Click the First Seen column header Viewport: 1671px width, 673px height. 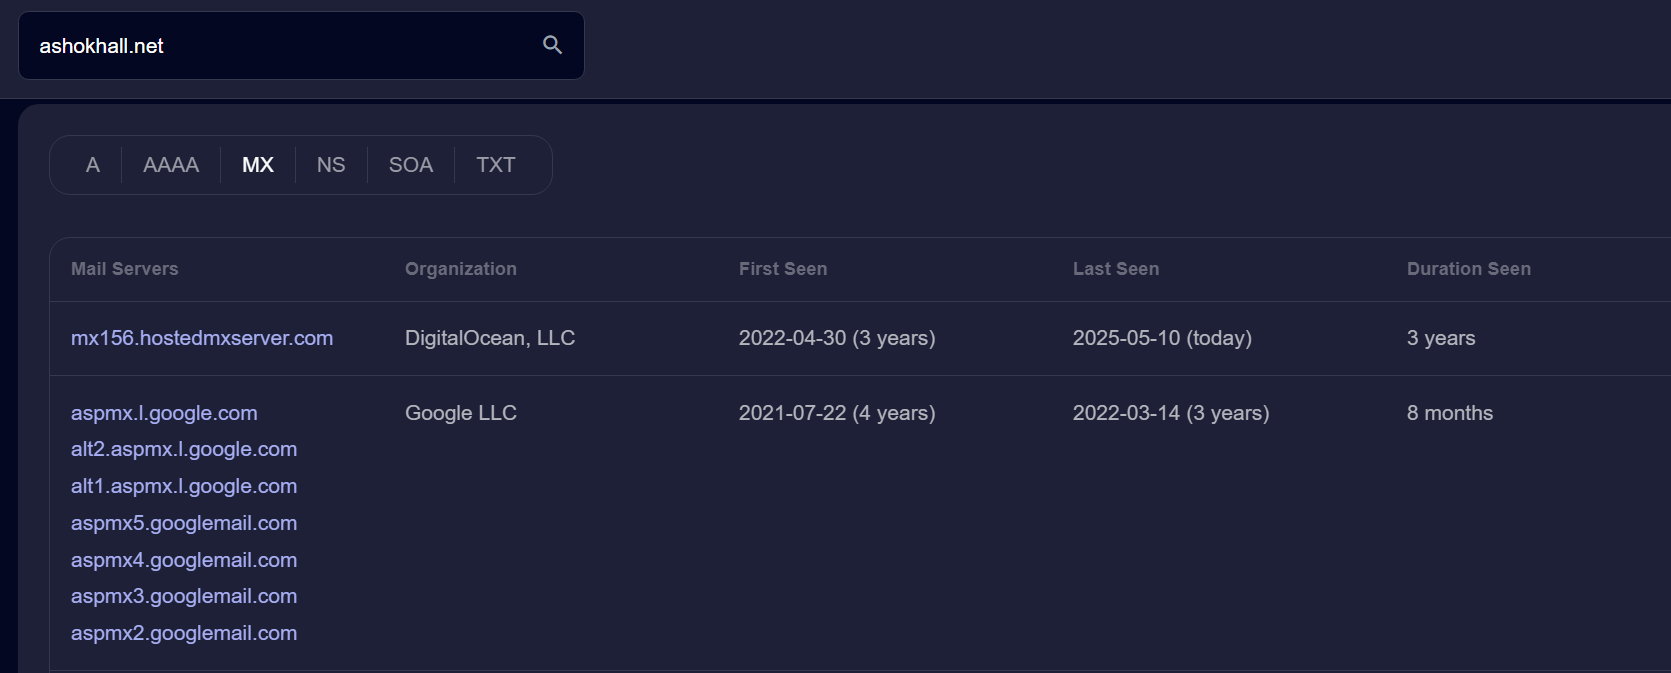click(783, 269)
